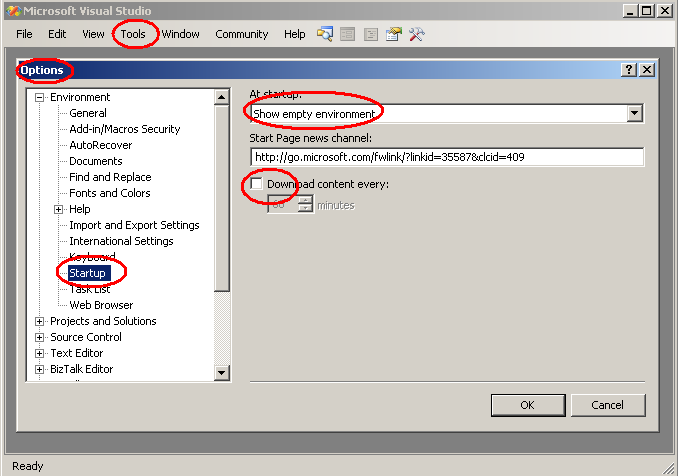This screenshot has width=678, height=476.
Task: Select Source Control label
Action: coord(86,337)
